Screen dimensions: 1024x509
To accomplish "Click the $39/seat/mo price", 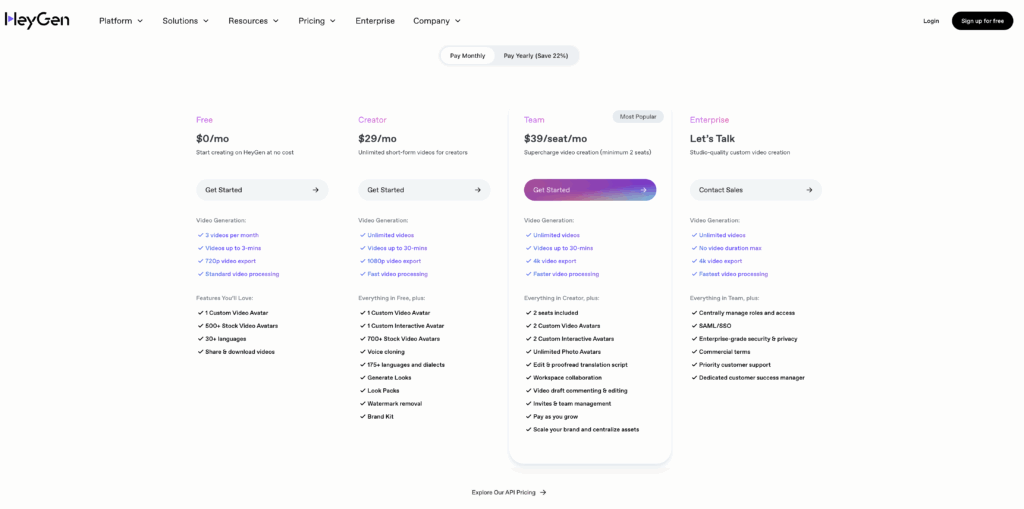I will (555, 139).
